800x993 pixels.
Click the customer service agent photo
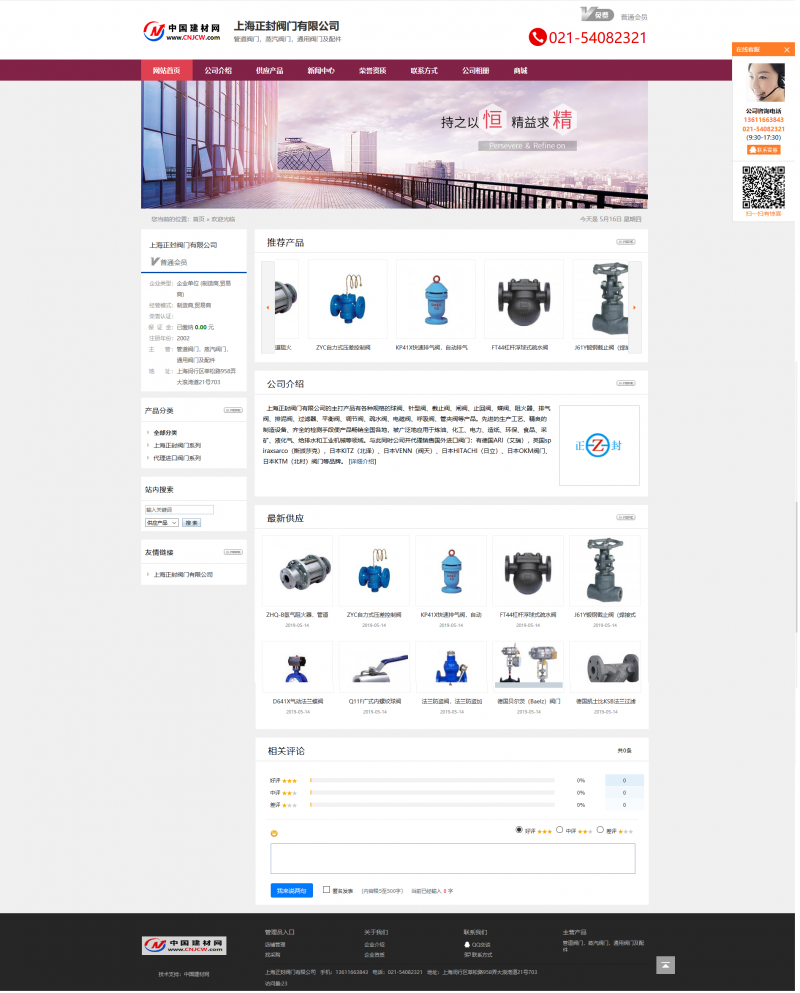(765, 82)
